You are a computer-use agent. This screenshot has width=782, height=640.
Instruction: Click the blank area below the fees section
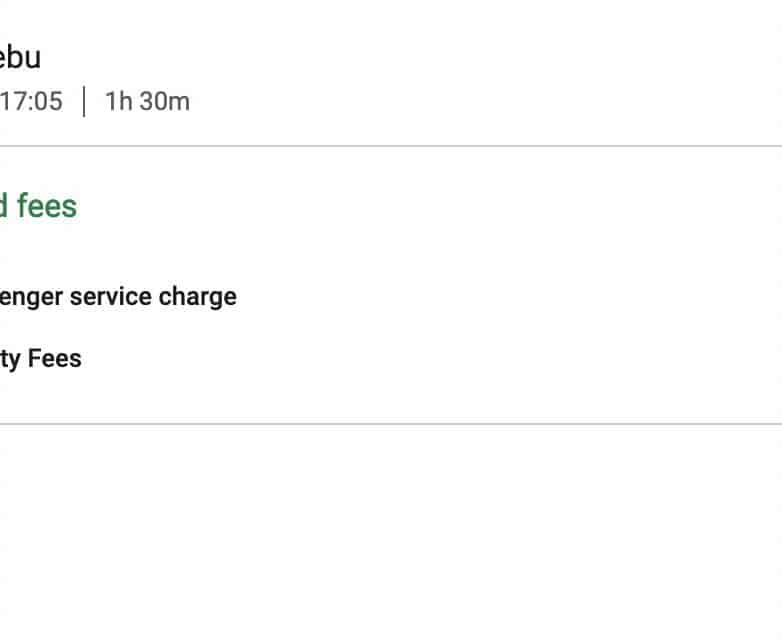390,530
